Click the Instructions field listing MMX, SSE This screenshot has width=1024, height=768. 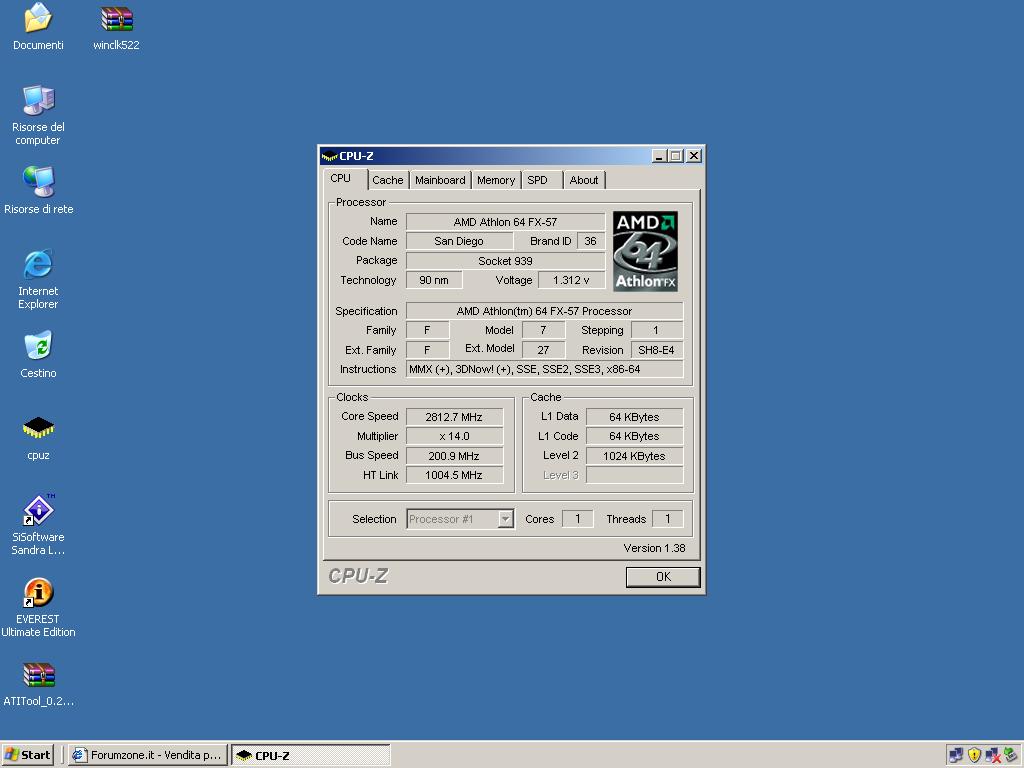point(545,369)
